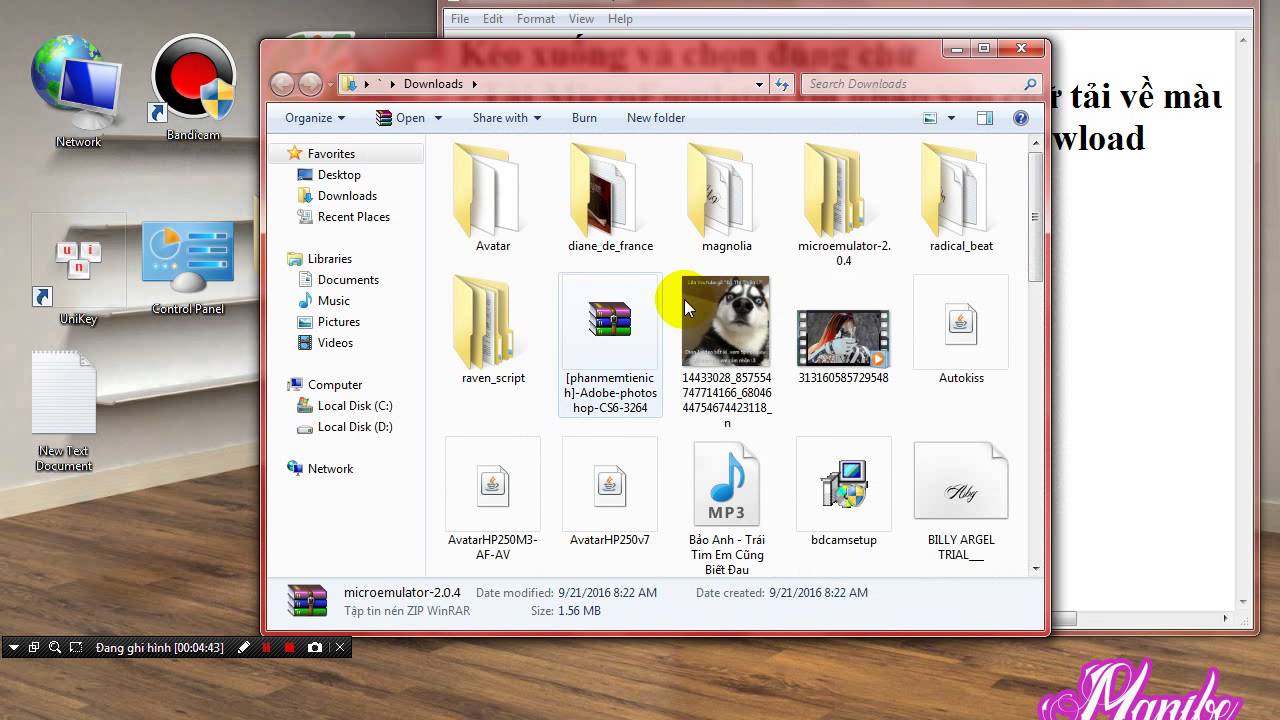The height and width of the screenshot is (720, 1280).
Task: Refresh the Downloads folder view
Action: tap(782, 84)
